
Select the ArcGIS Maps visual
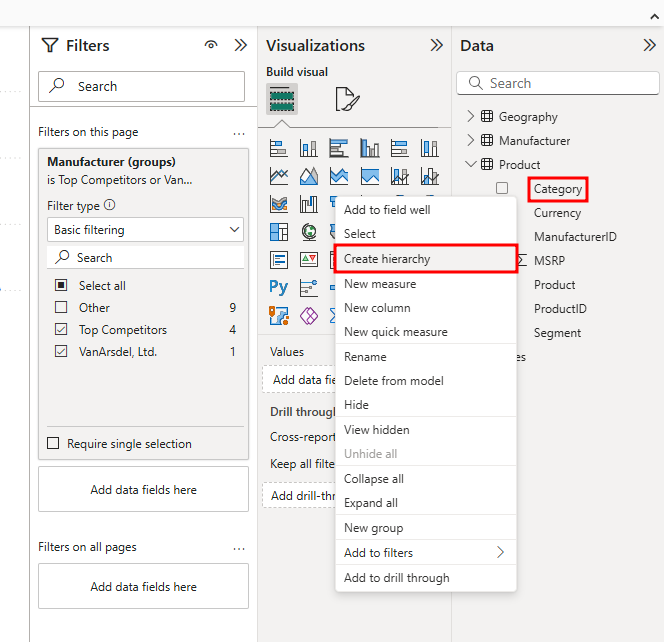coord(279,315)
